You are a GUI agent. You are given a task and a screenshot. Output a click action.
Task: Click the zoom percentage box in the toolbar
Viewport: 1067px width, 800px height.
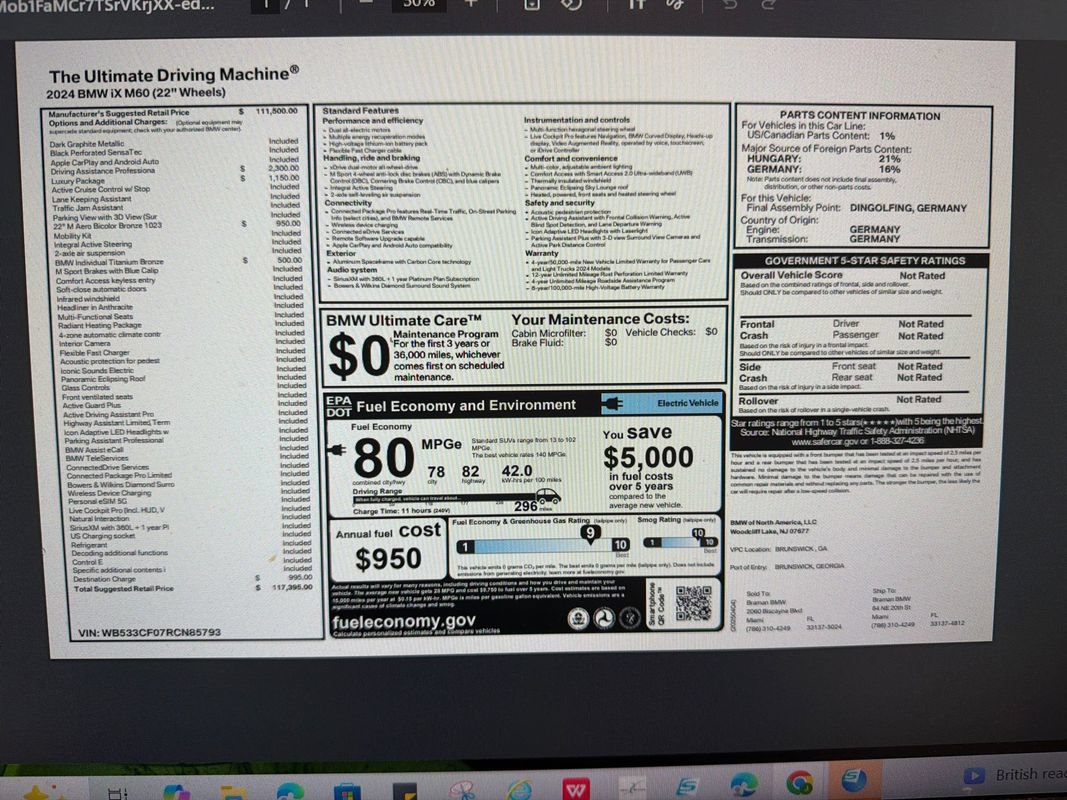pos(418,4)
